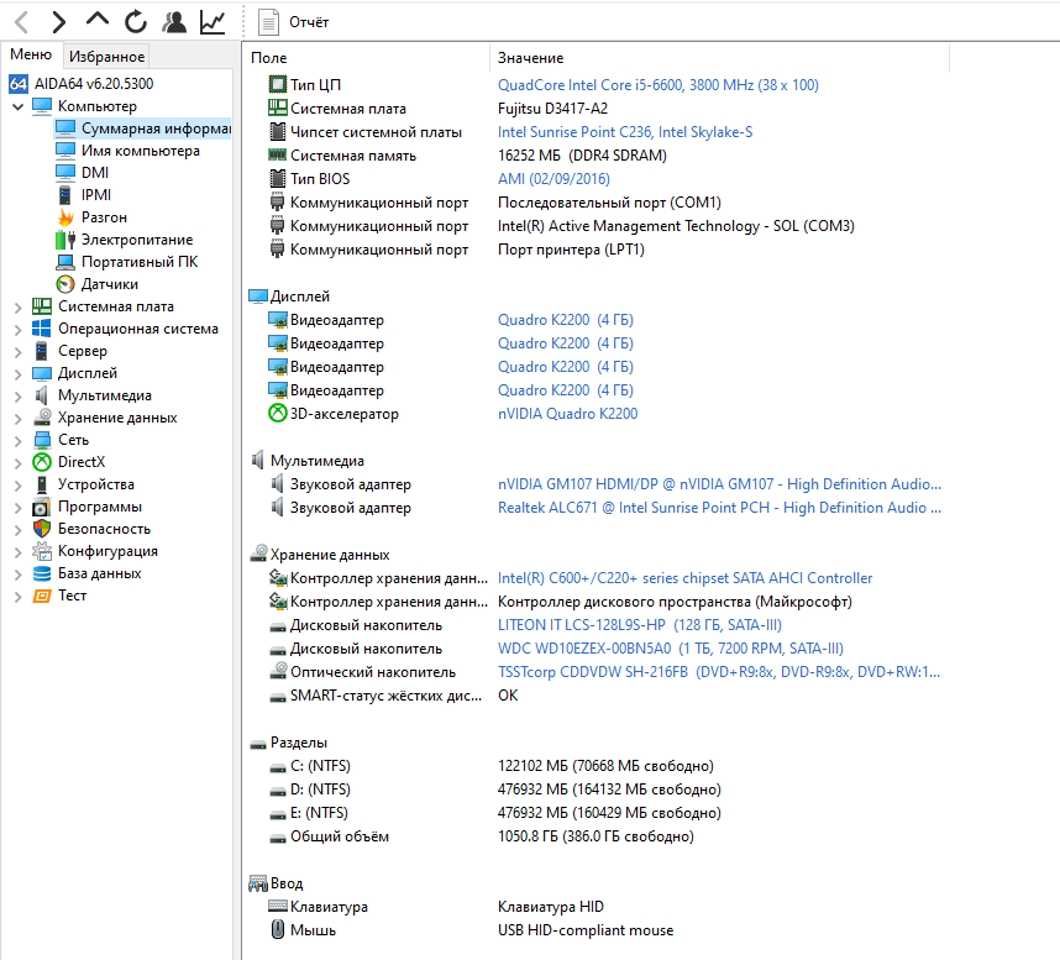Click the Разгон flame icon

pos(65,217)
